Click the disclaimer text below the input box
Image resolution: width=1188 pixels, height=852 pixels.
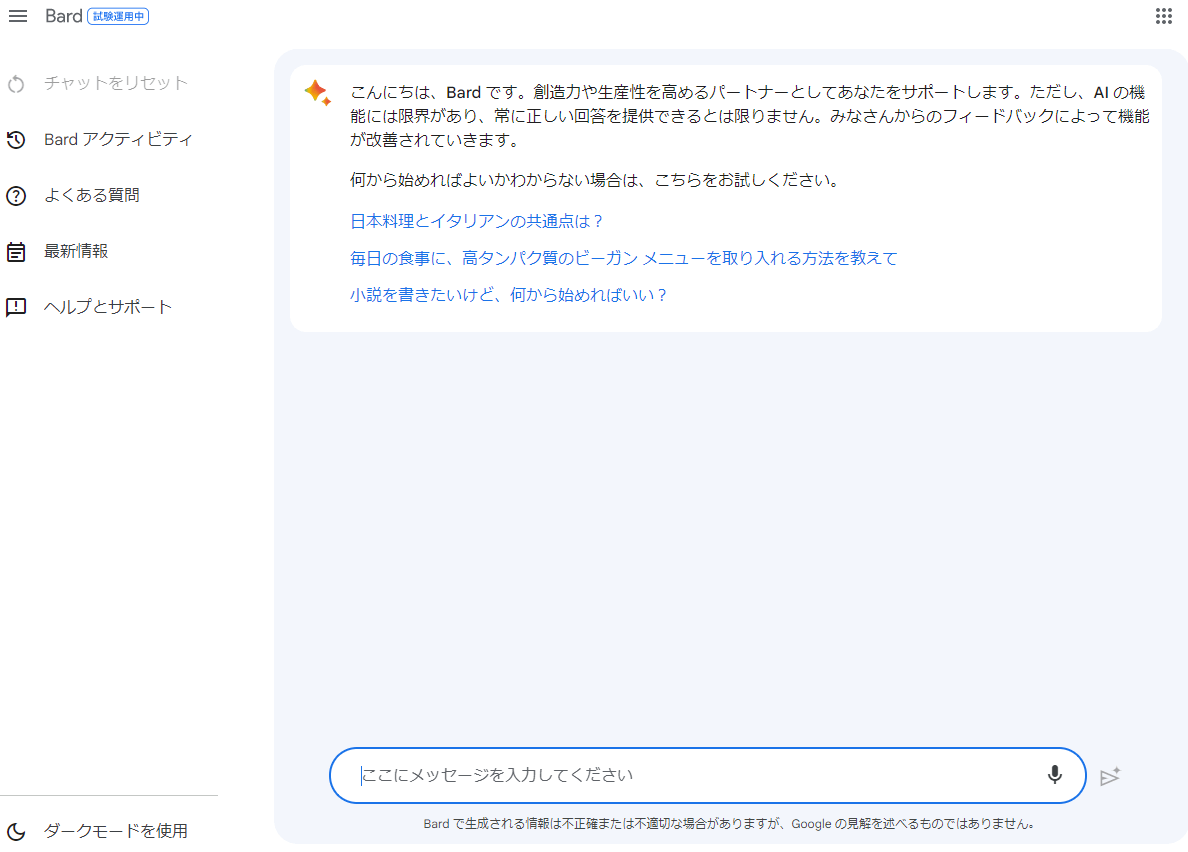point(729,824)
